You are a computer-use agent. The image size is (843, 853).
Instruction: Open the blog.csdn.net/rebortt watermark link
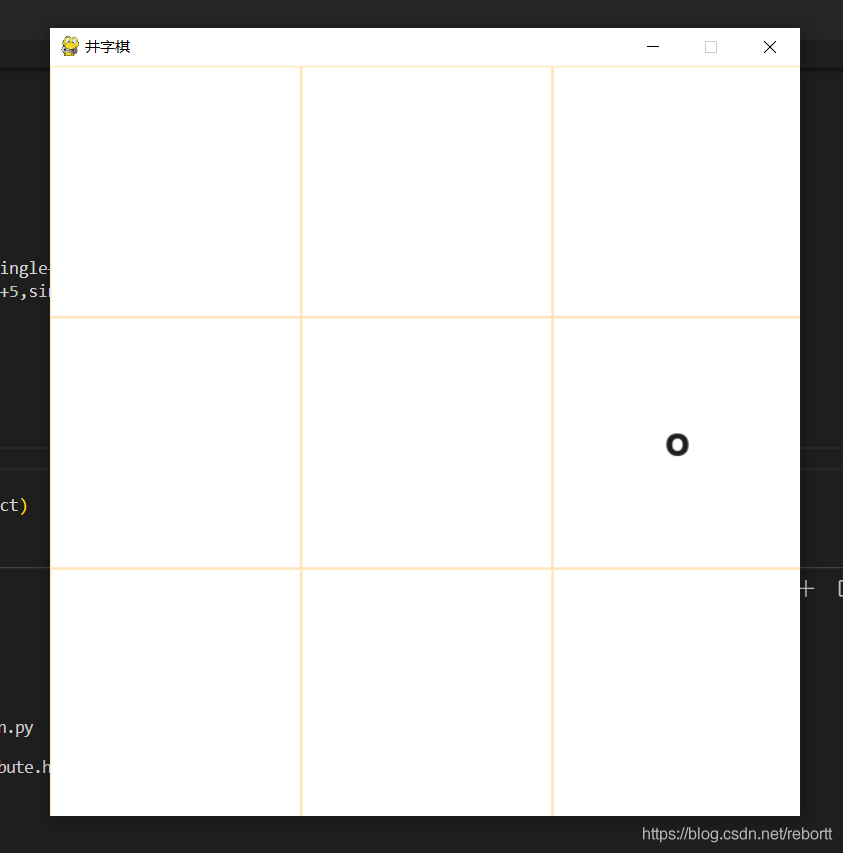(736, 834)
